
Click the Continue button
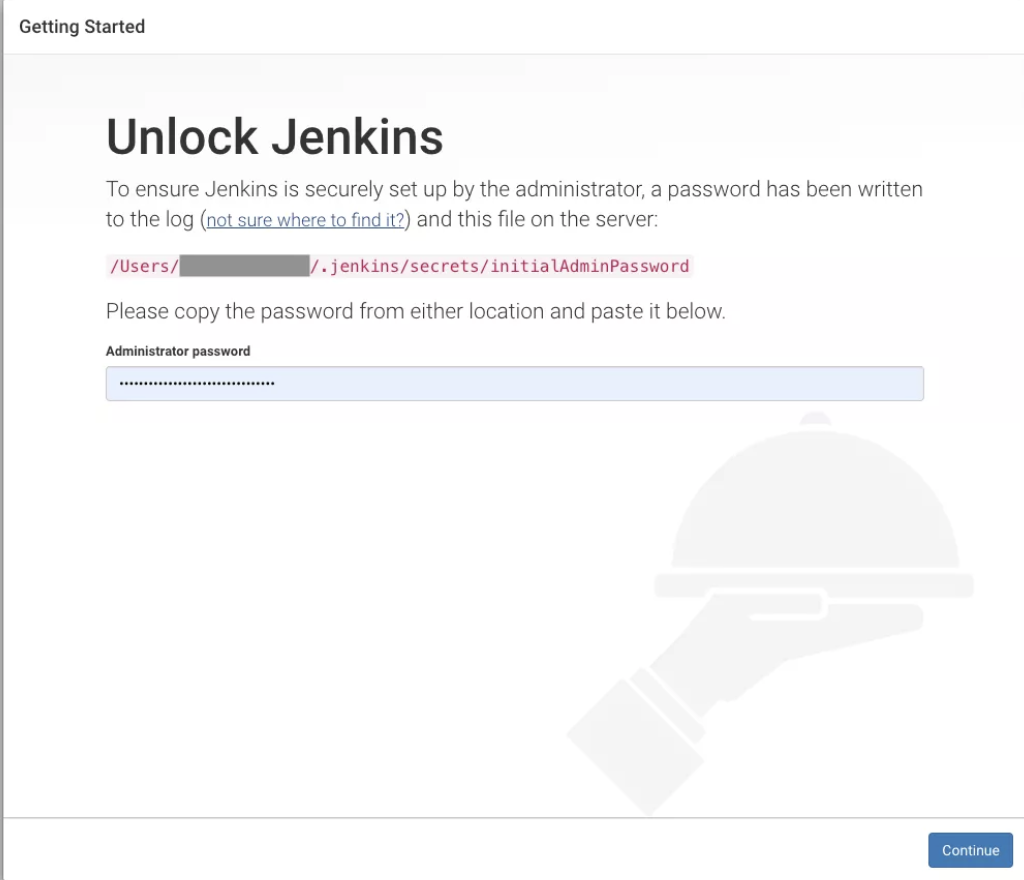coord(969,850)
